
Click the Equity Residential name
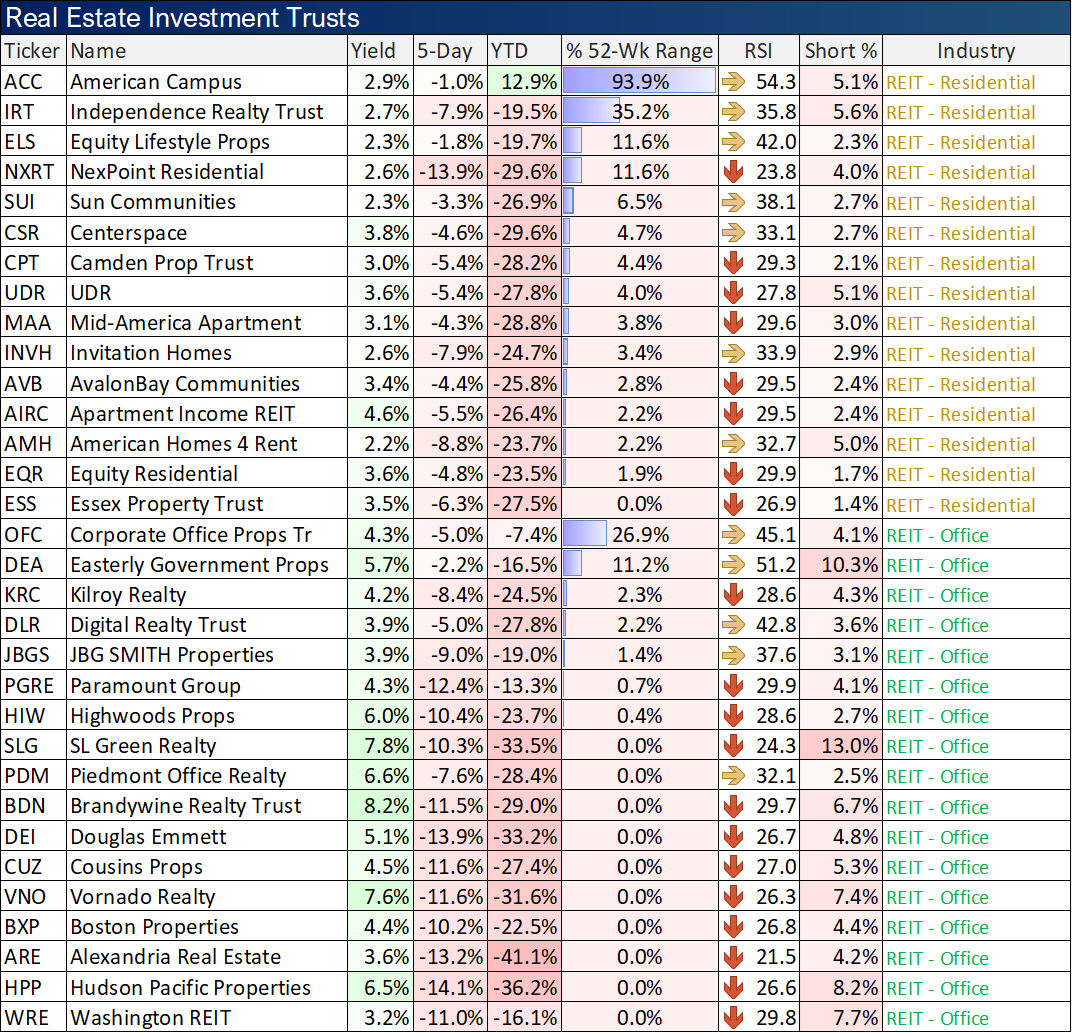coord(154,474)
